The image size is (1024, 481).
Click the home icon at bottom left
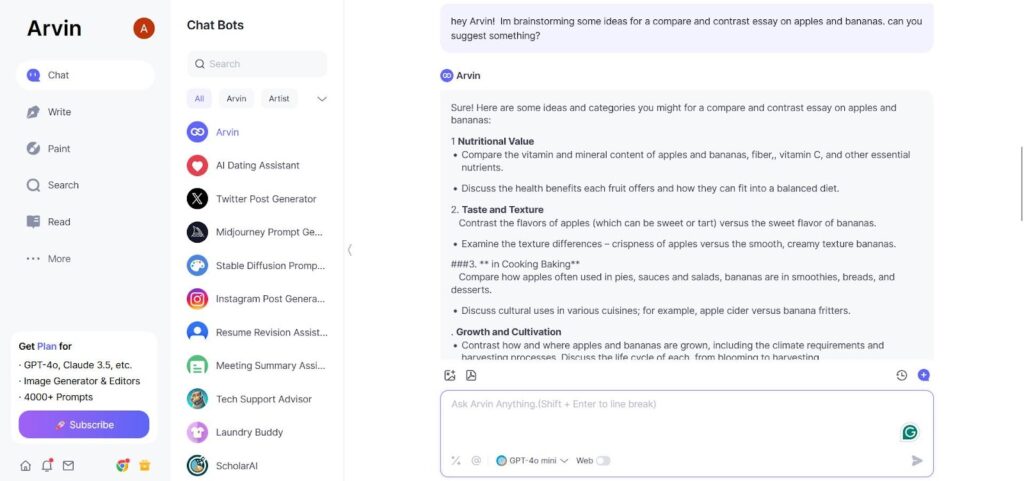tap(25, 465)
